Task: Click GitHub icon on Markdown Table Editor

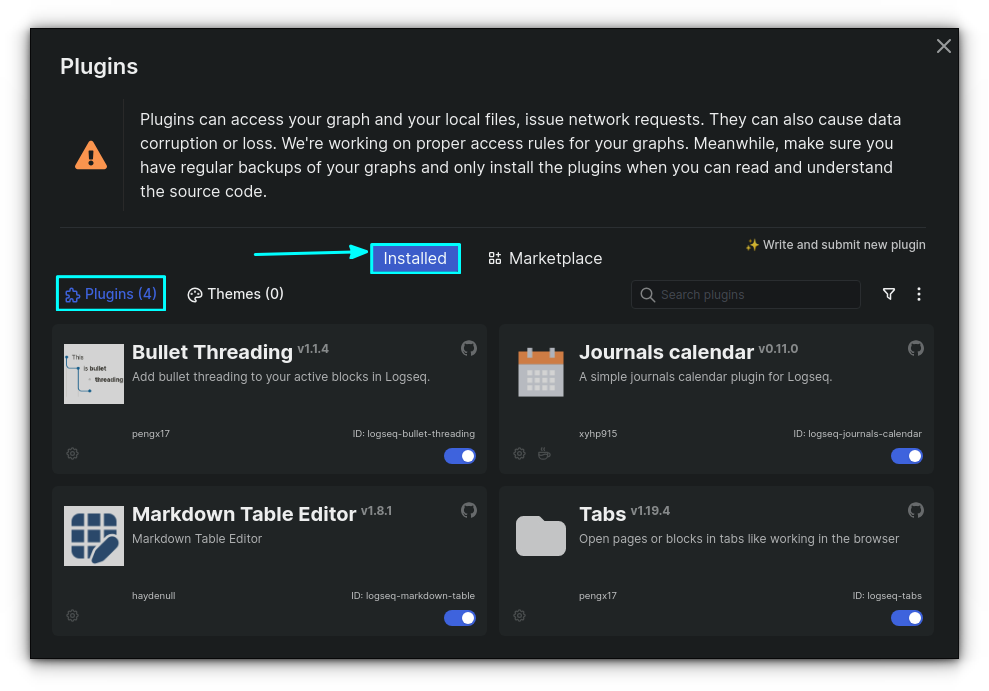Action: (468, 510)
